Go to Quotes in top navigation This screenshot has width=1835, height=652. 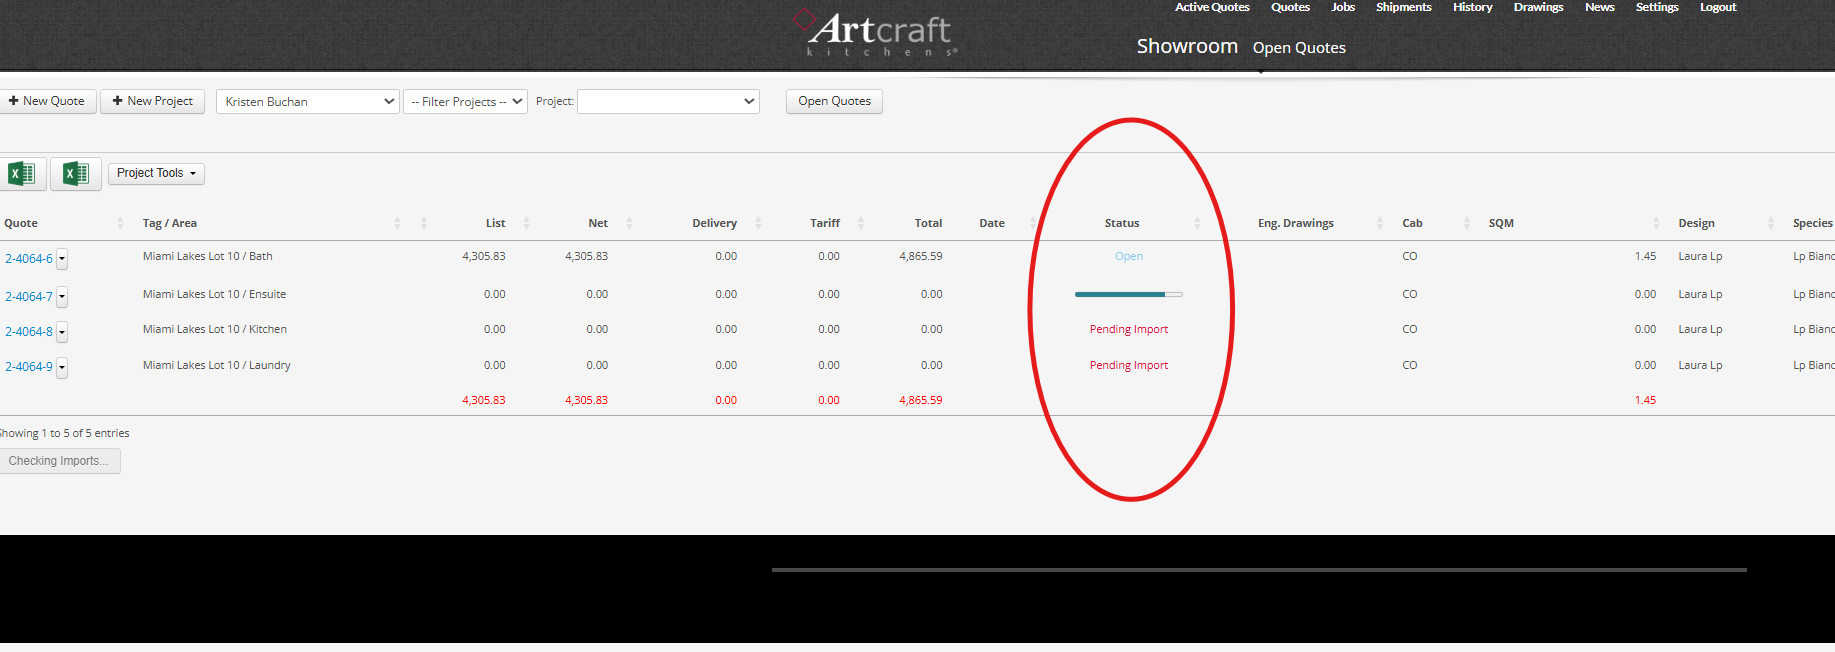point(1290,7)
